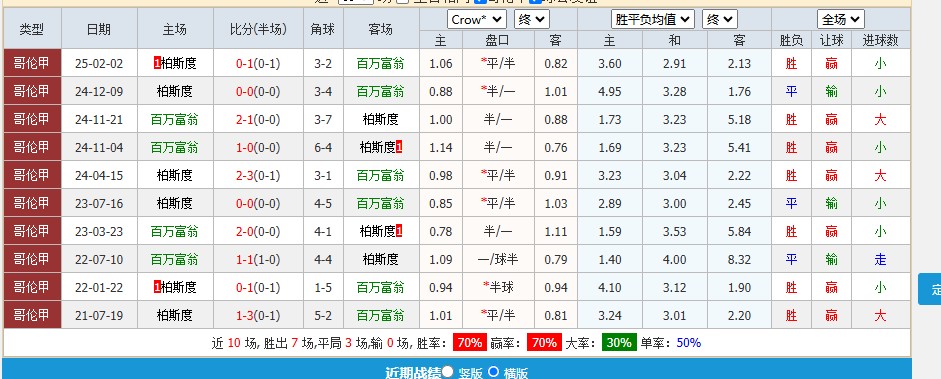Click the home odds value 4.95
This screenshot has height=379, width=941.
point(610,92)
